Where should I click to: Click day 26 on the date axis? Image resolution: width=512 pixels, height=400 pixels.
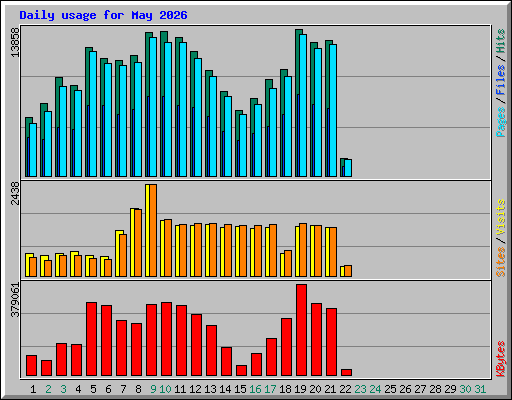[x=405, y=389]
